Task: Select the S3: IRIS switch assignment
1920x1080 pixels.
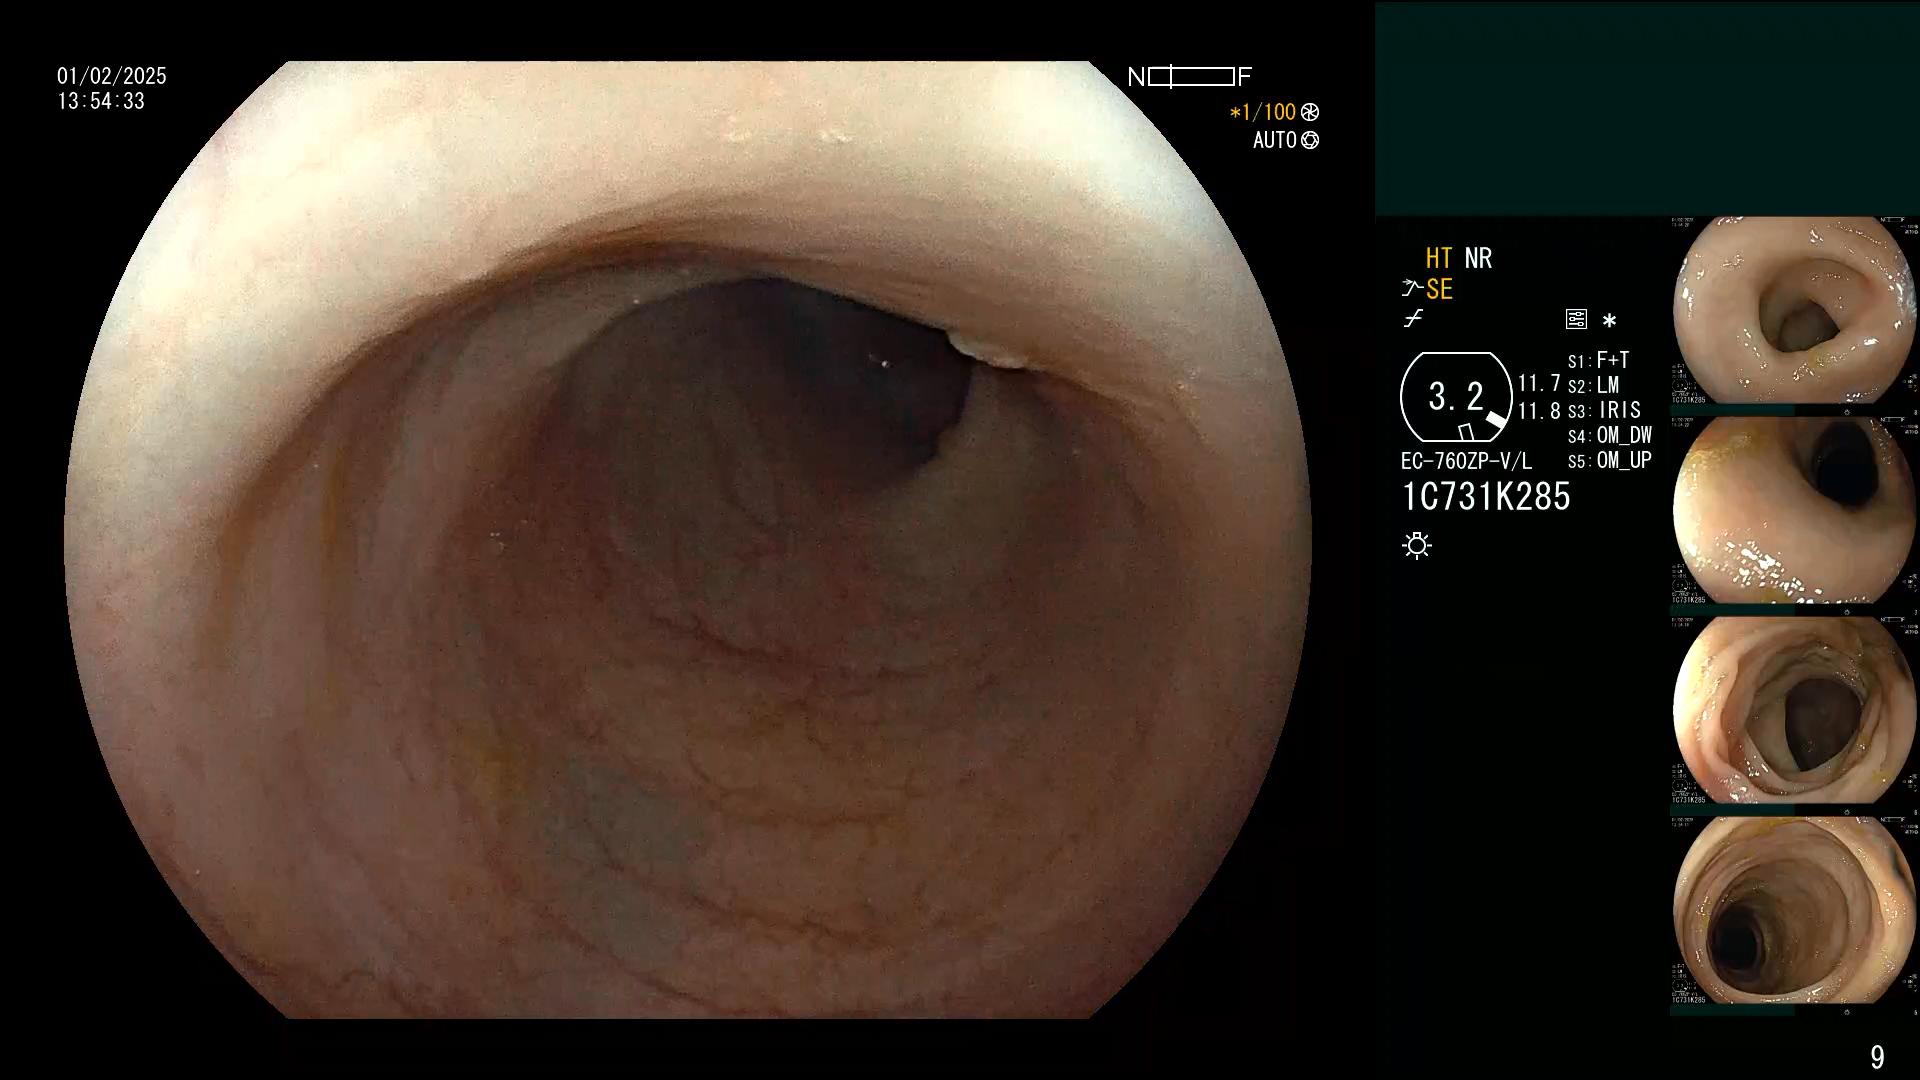Action: click(1604, 410)
